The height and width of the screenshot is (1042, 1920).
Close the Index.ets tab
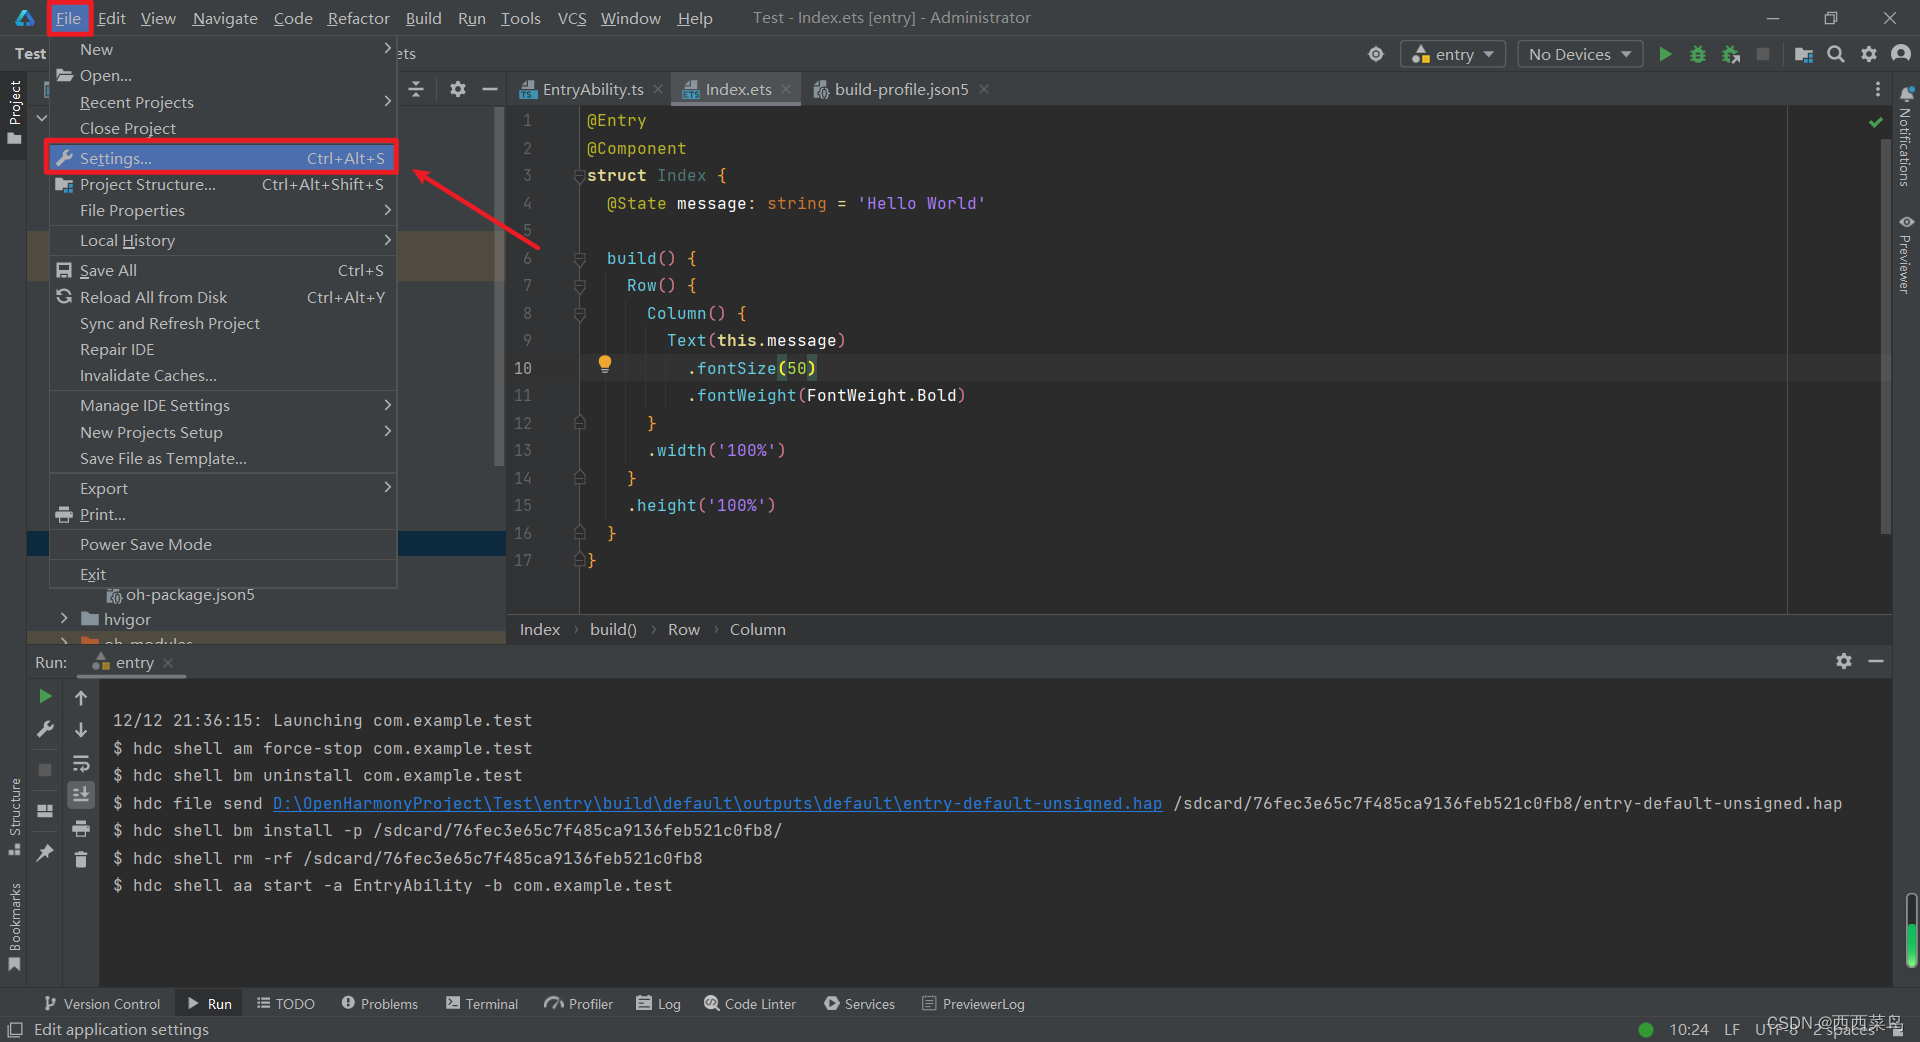(x=786, y=89)
